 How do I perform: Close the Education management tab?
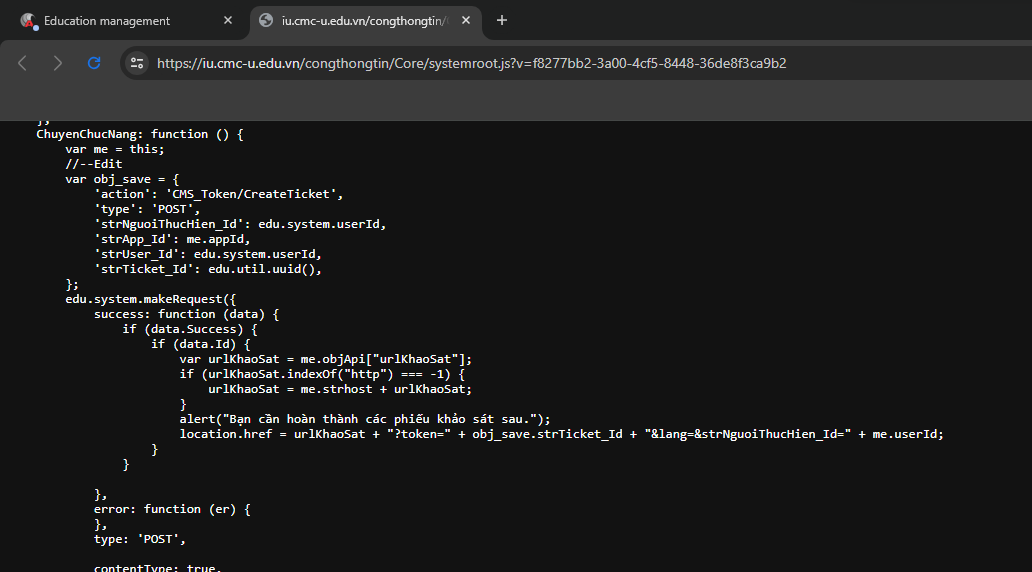pyautogui.click(x=228, y=21)
